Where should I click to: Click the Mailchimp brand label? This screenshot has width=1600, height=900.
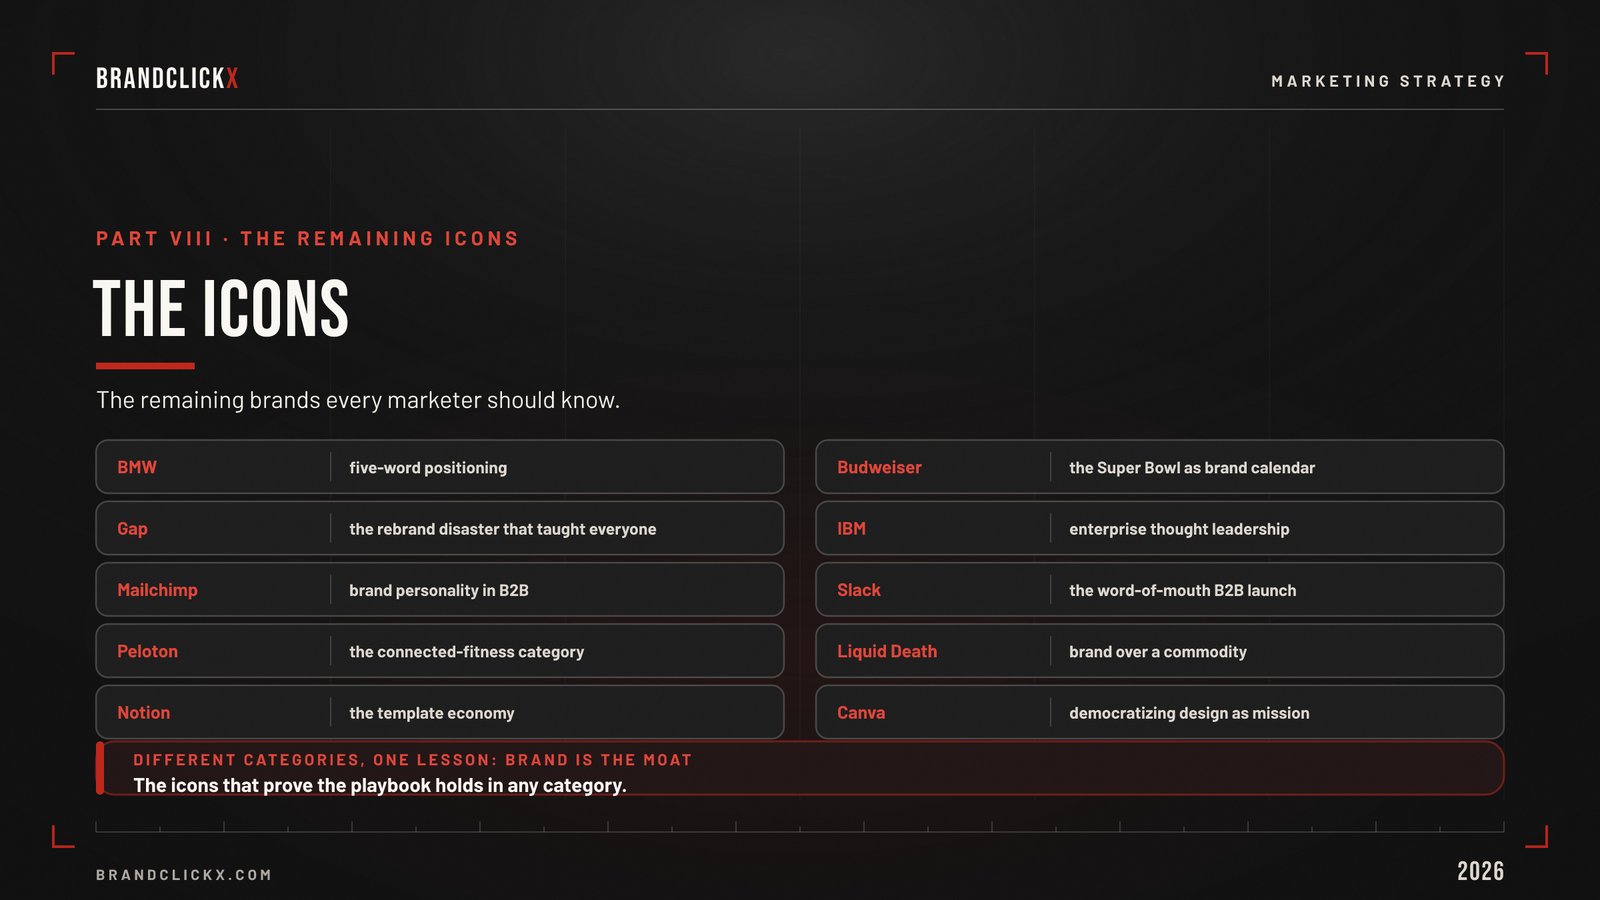pyautogui.click(x=157, y=590)
